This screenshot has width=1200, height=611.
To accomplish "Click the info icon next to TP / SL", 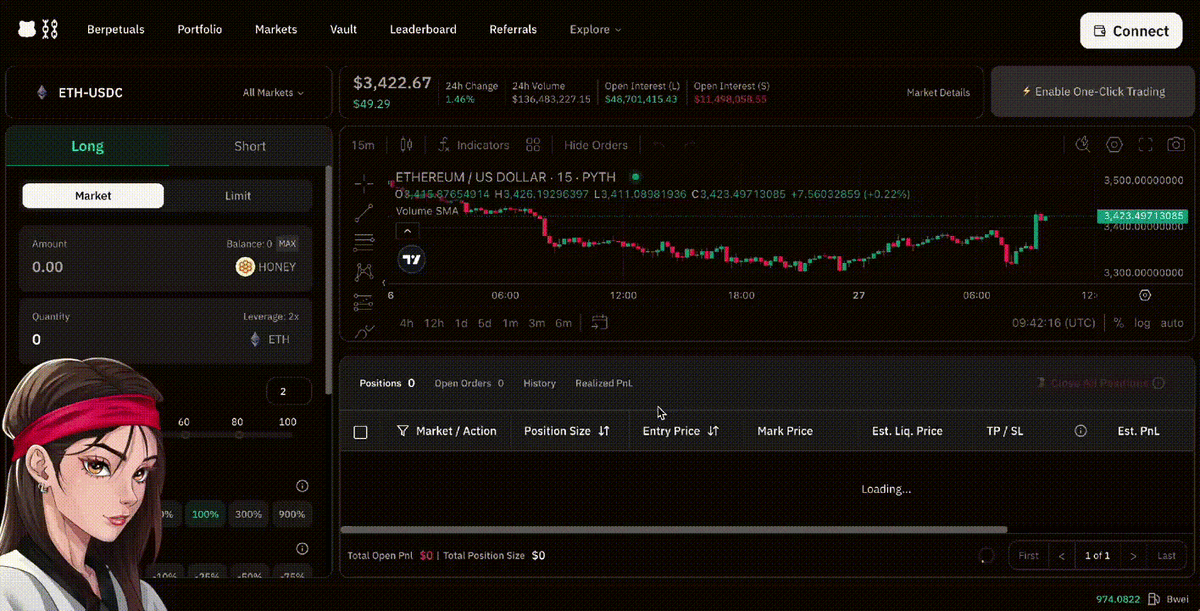I will coord(1080,431).
